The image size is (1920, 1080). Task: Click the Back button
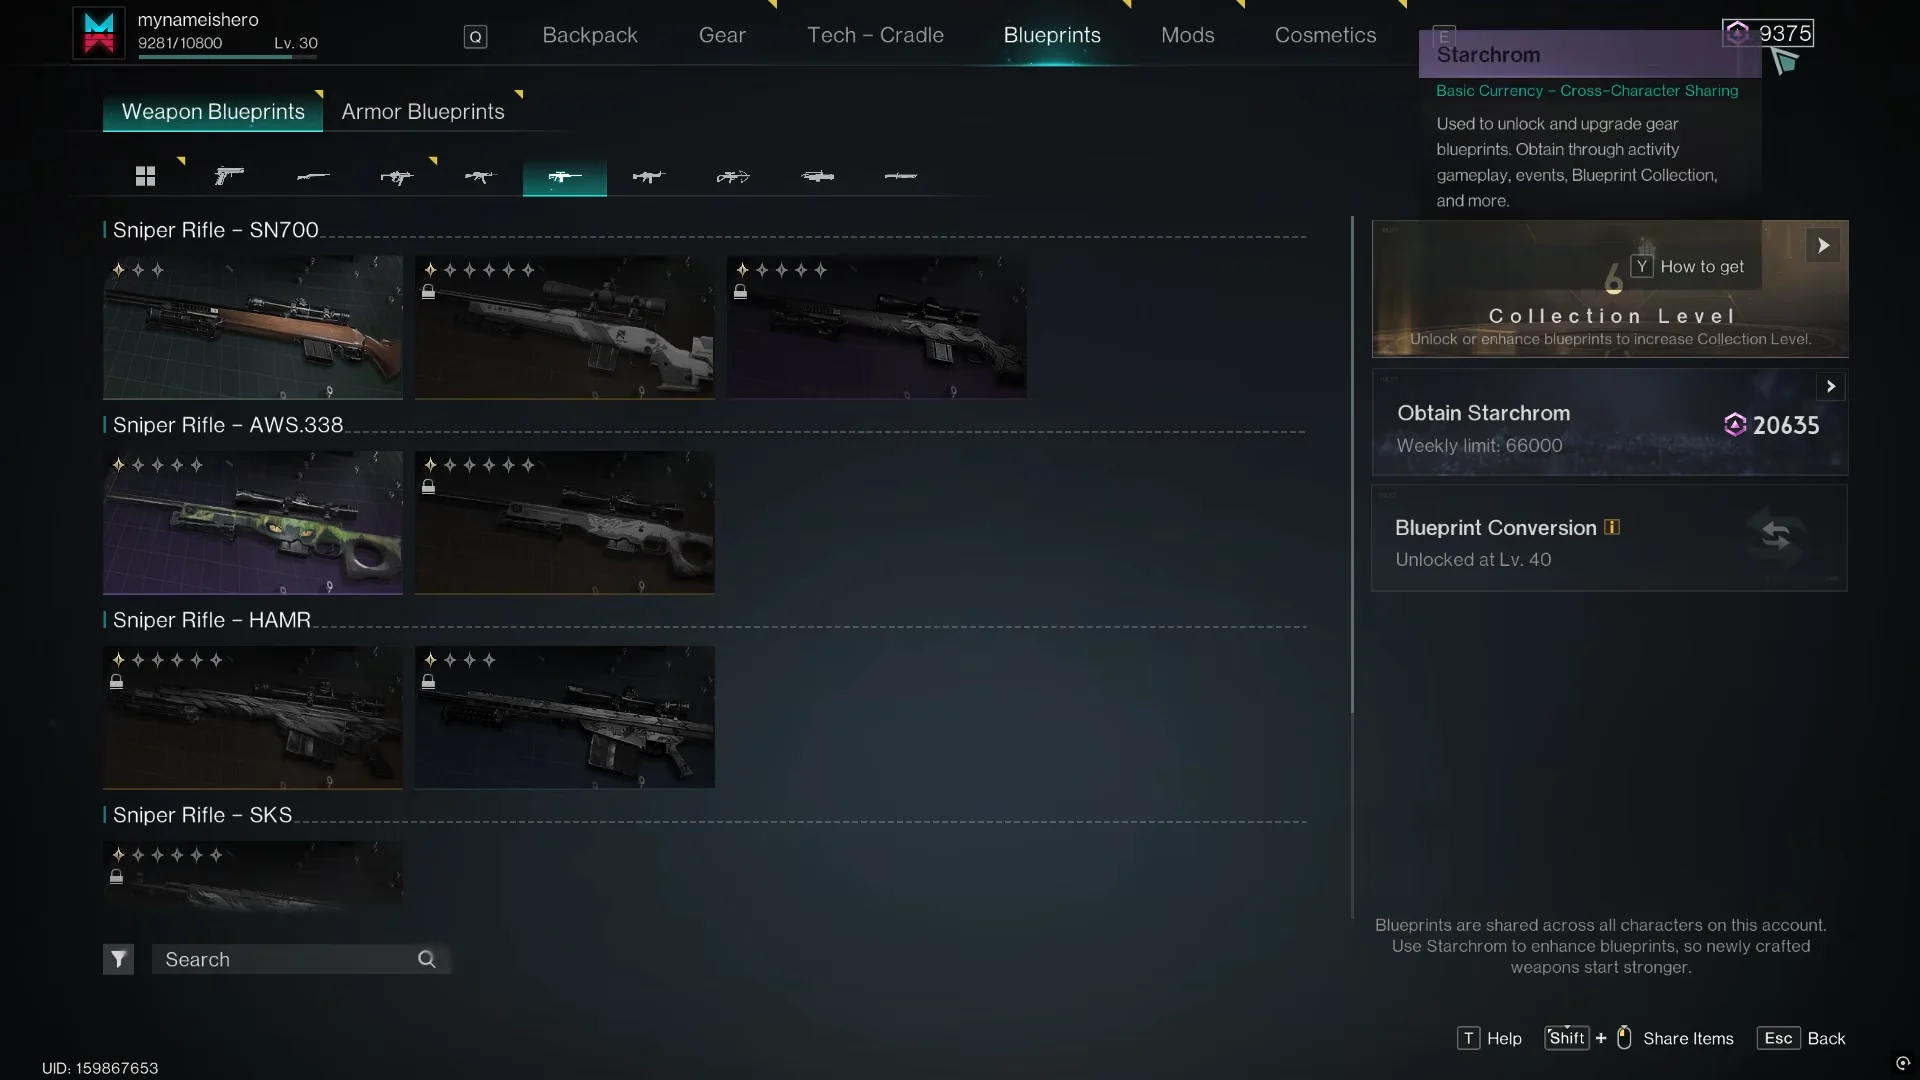pyautogui.click(x=1802, y=1038)
